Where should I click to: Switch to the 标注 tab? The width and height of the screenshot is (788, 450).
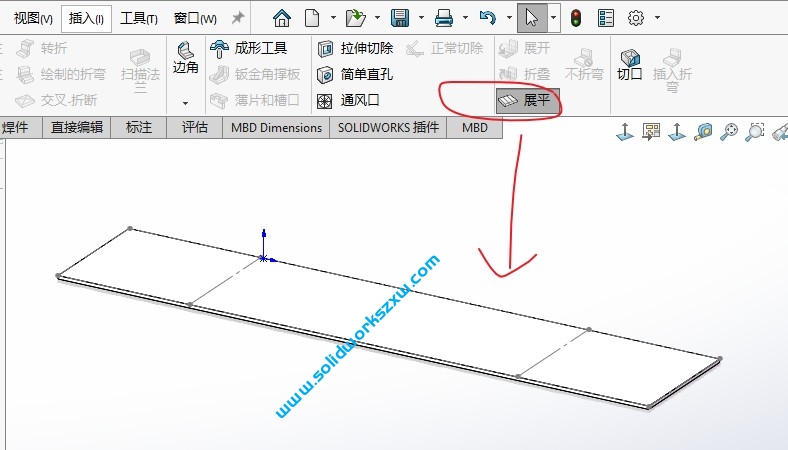click(x=139, y=128)
